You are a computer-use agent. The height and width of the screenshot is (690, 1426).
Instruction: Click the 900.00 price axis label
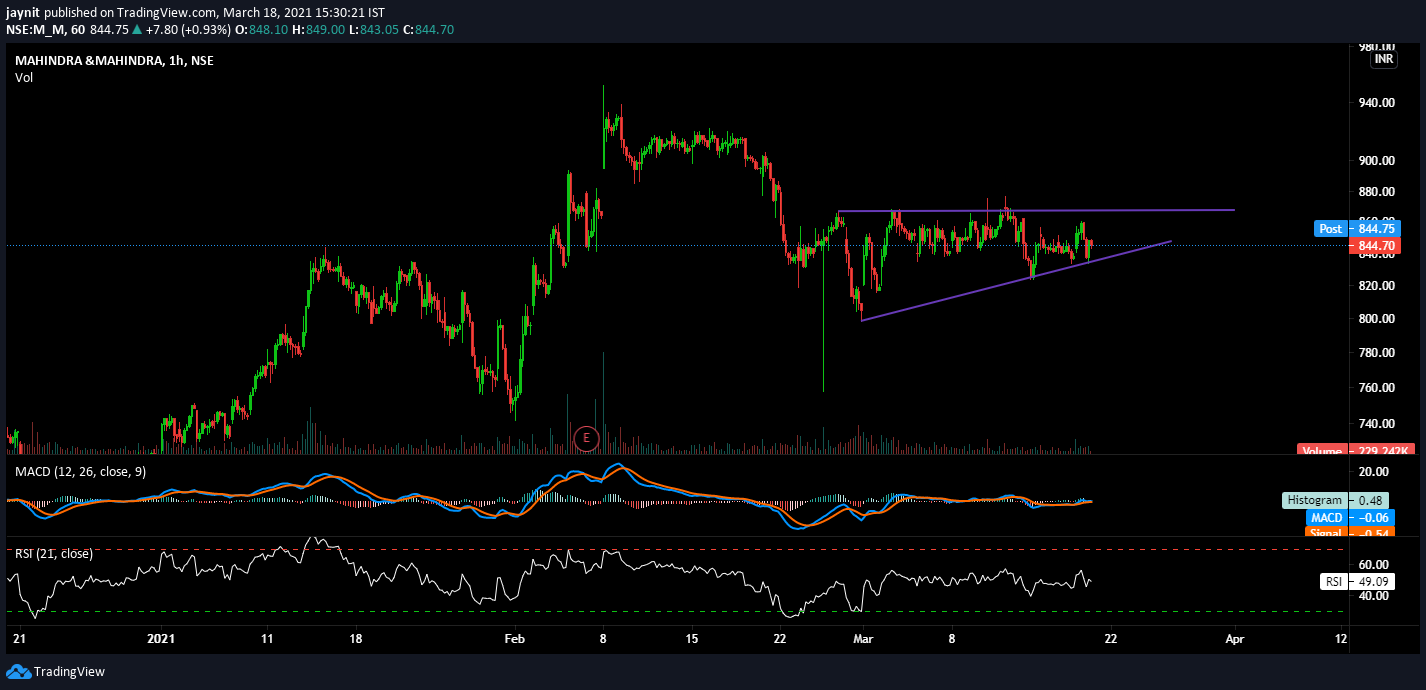click(x=1377, y=160)
